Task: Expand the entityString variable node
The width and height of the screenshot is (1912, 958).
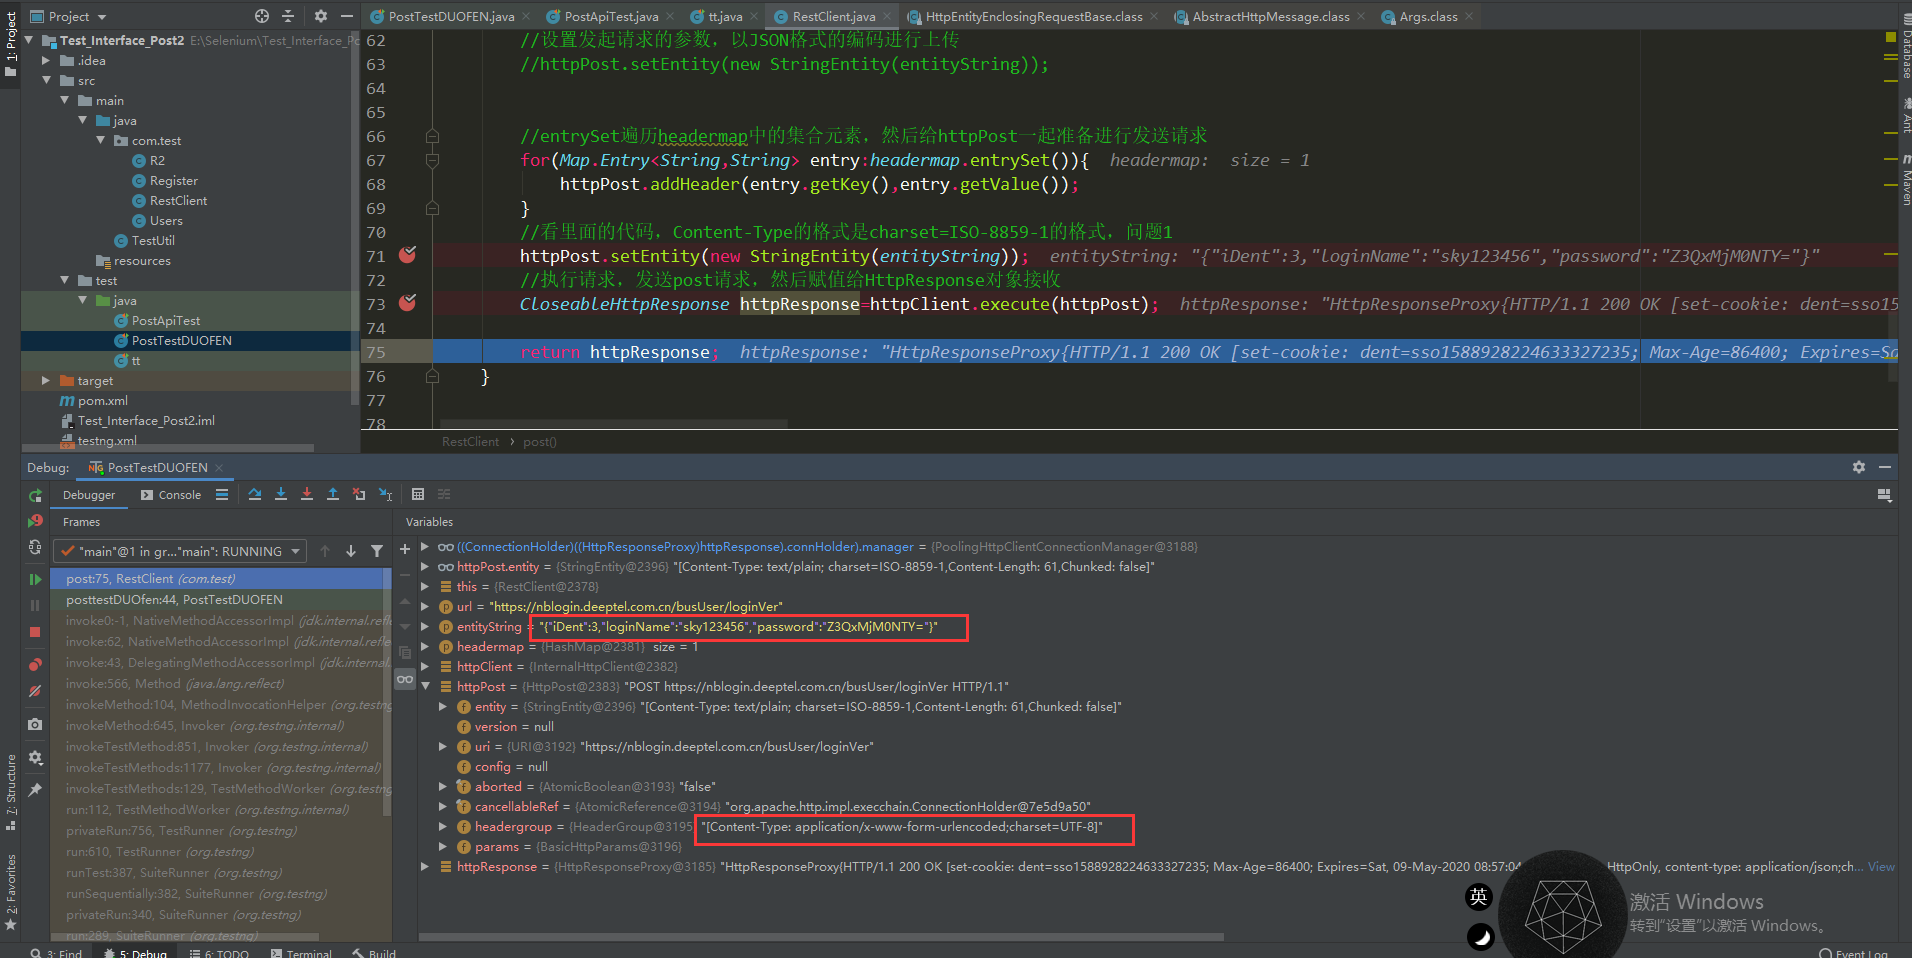Action: [426, 627]
